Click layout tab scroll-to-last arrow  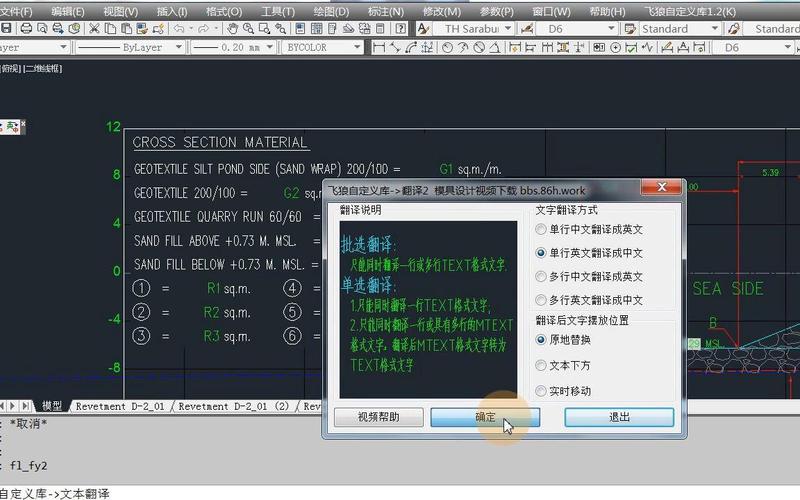coord(26,406)
